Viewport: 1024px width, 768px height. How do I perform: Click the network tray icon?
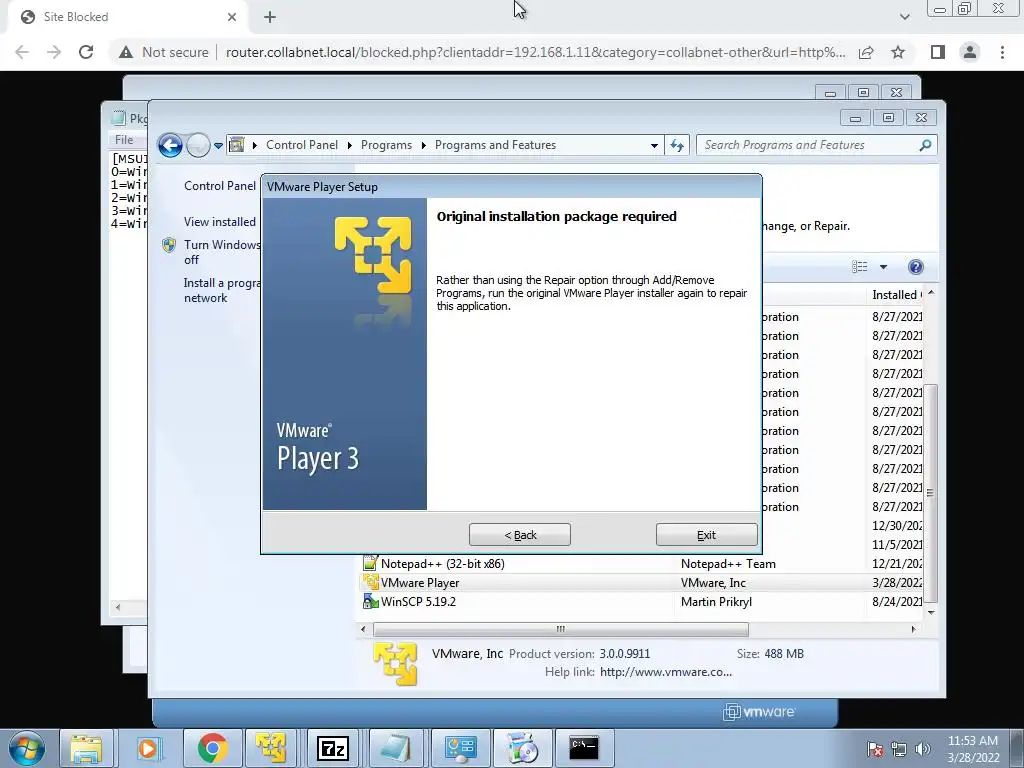click(x=899, y=748)
